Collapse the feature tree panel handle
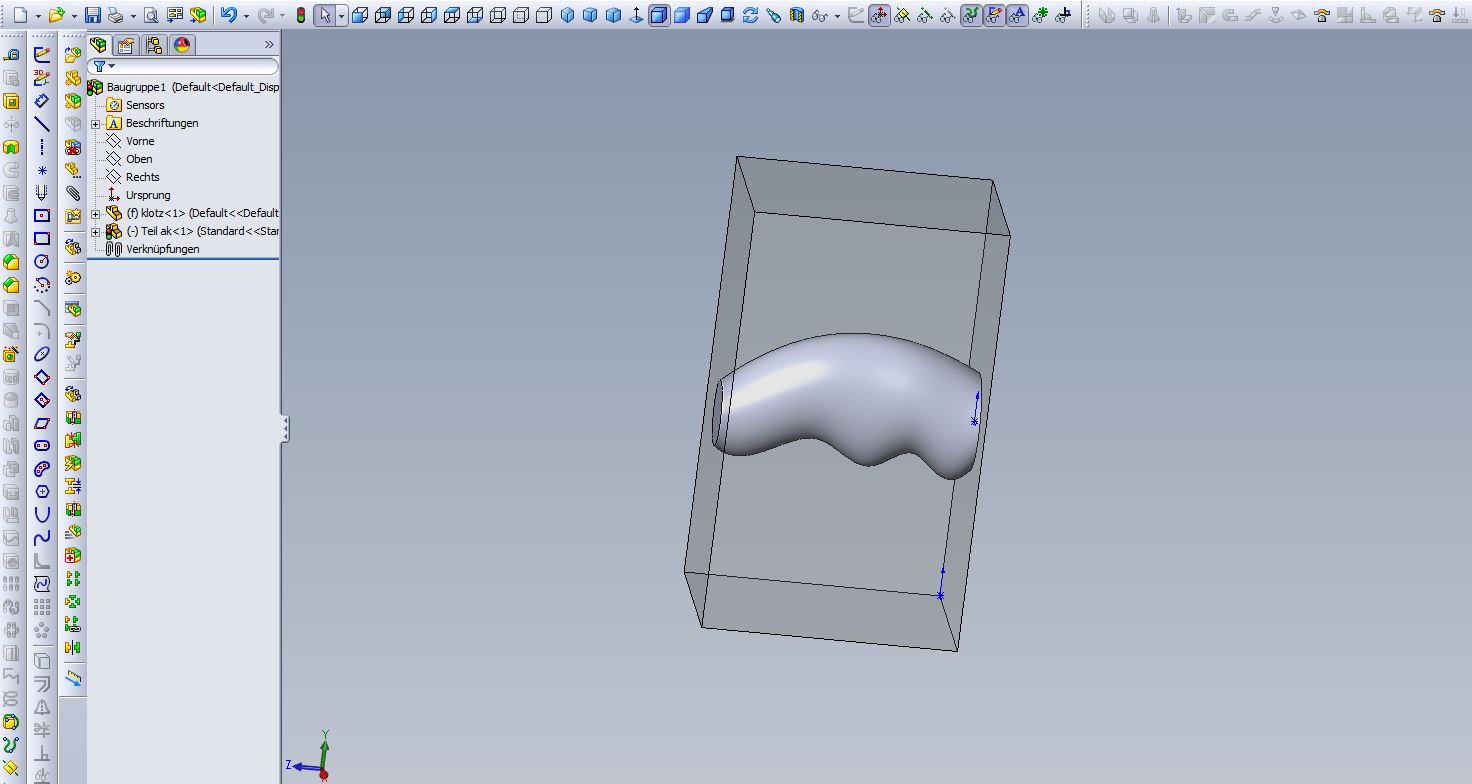Screen dimensions: 1472x784 click(285, 429)
